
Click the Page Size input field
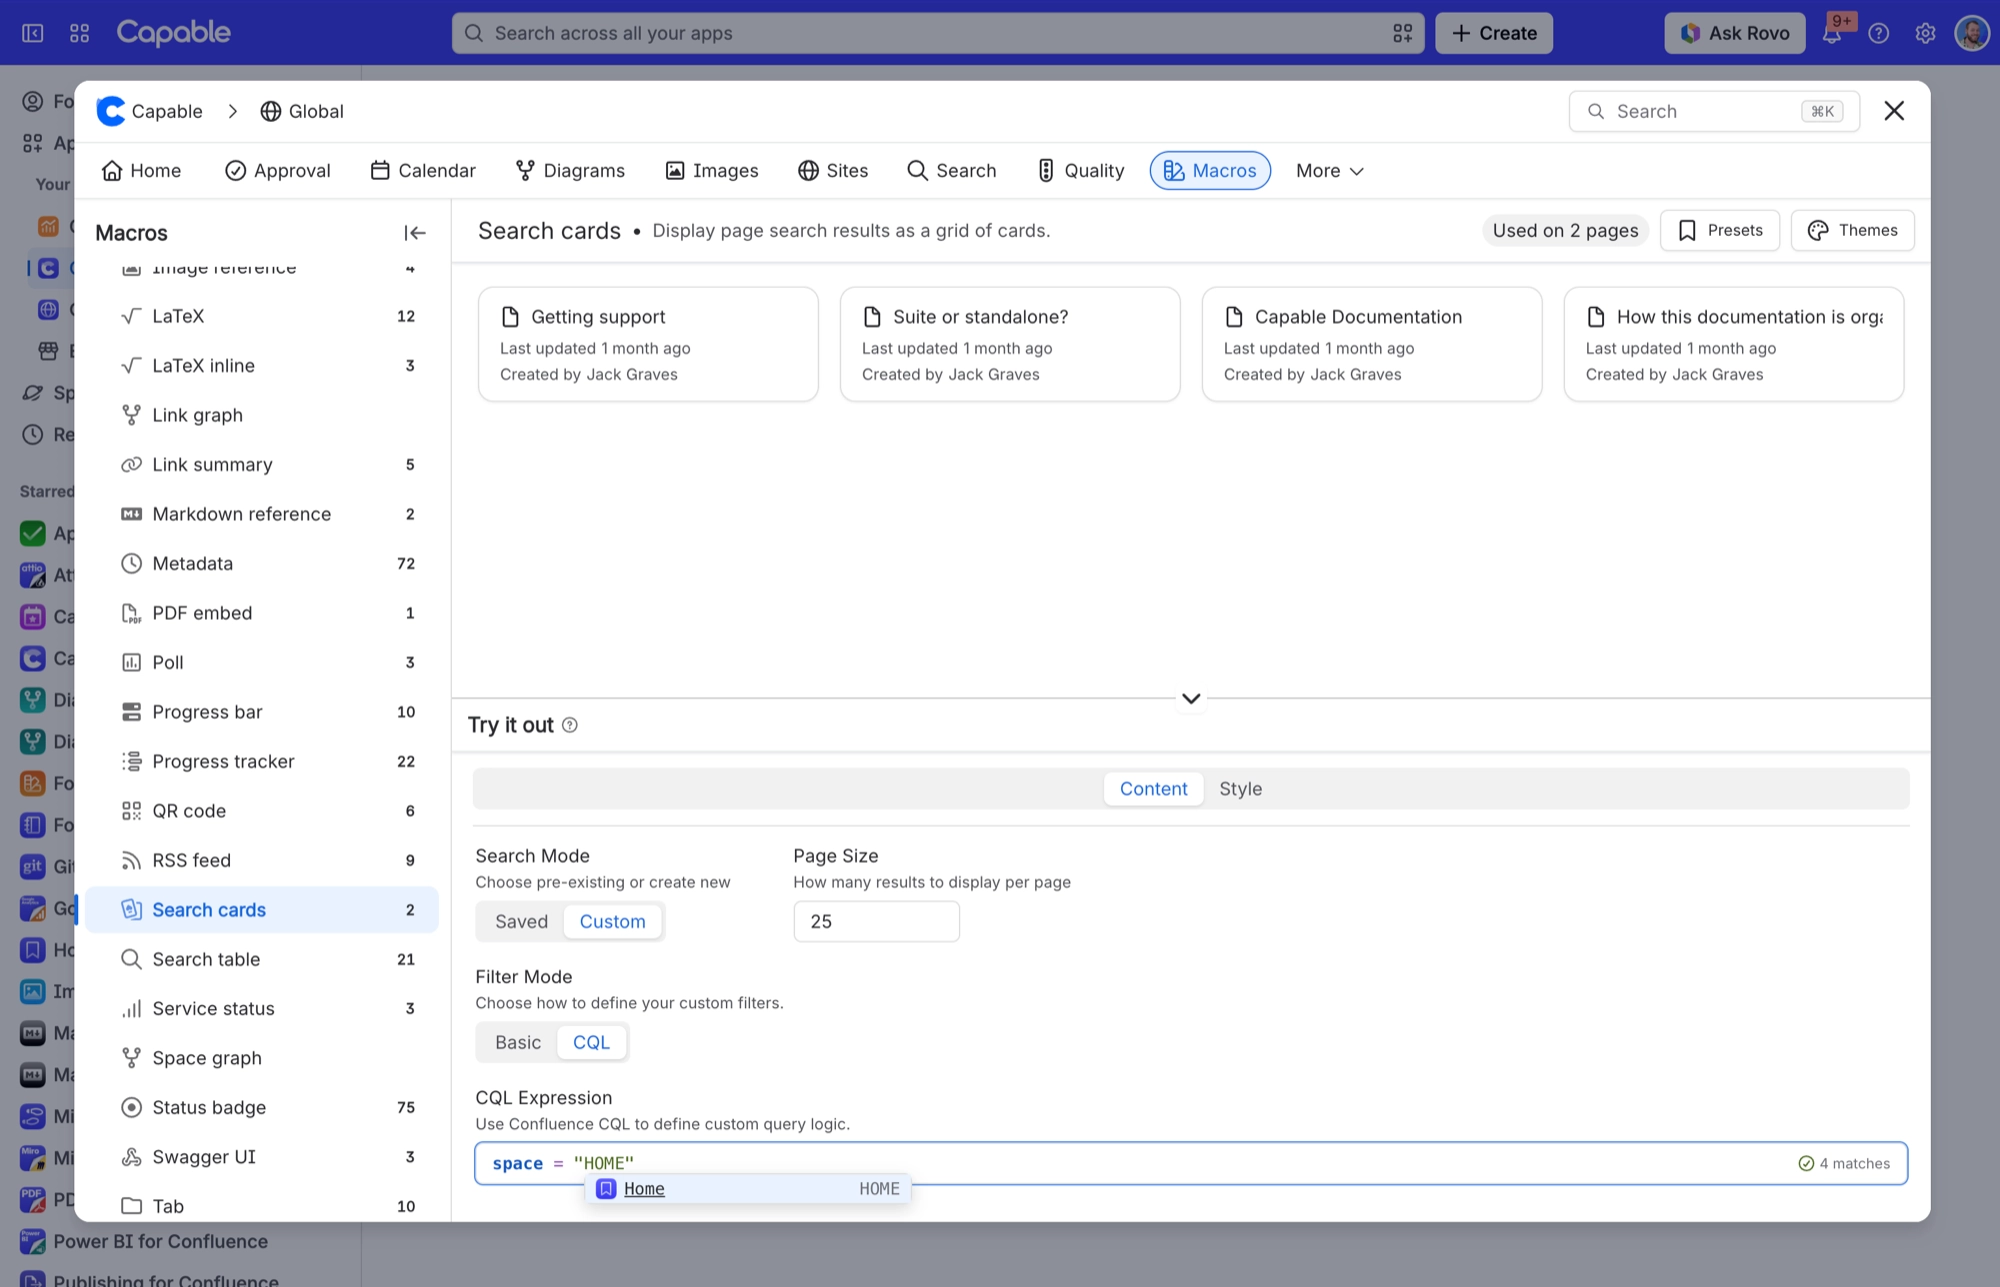point(877,921)
